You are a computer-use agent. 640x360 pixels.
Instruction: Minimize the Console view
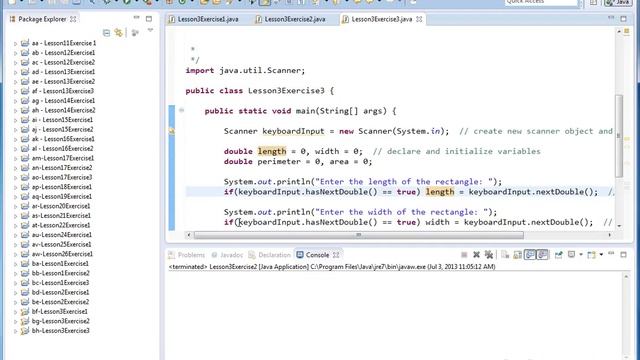tap(611, 253)
